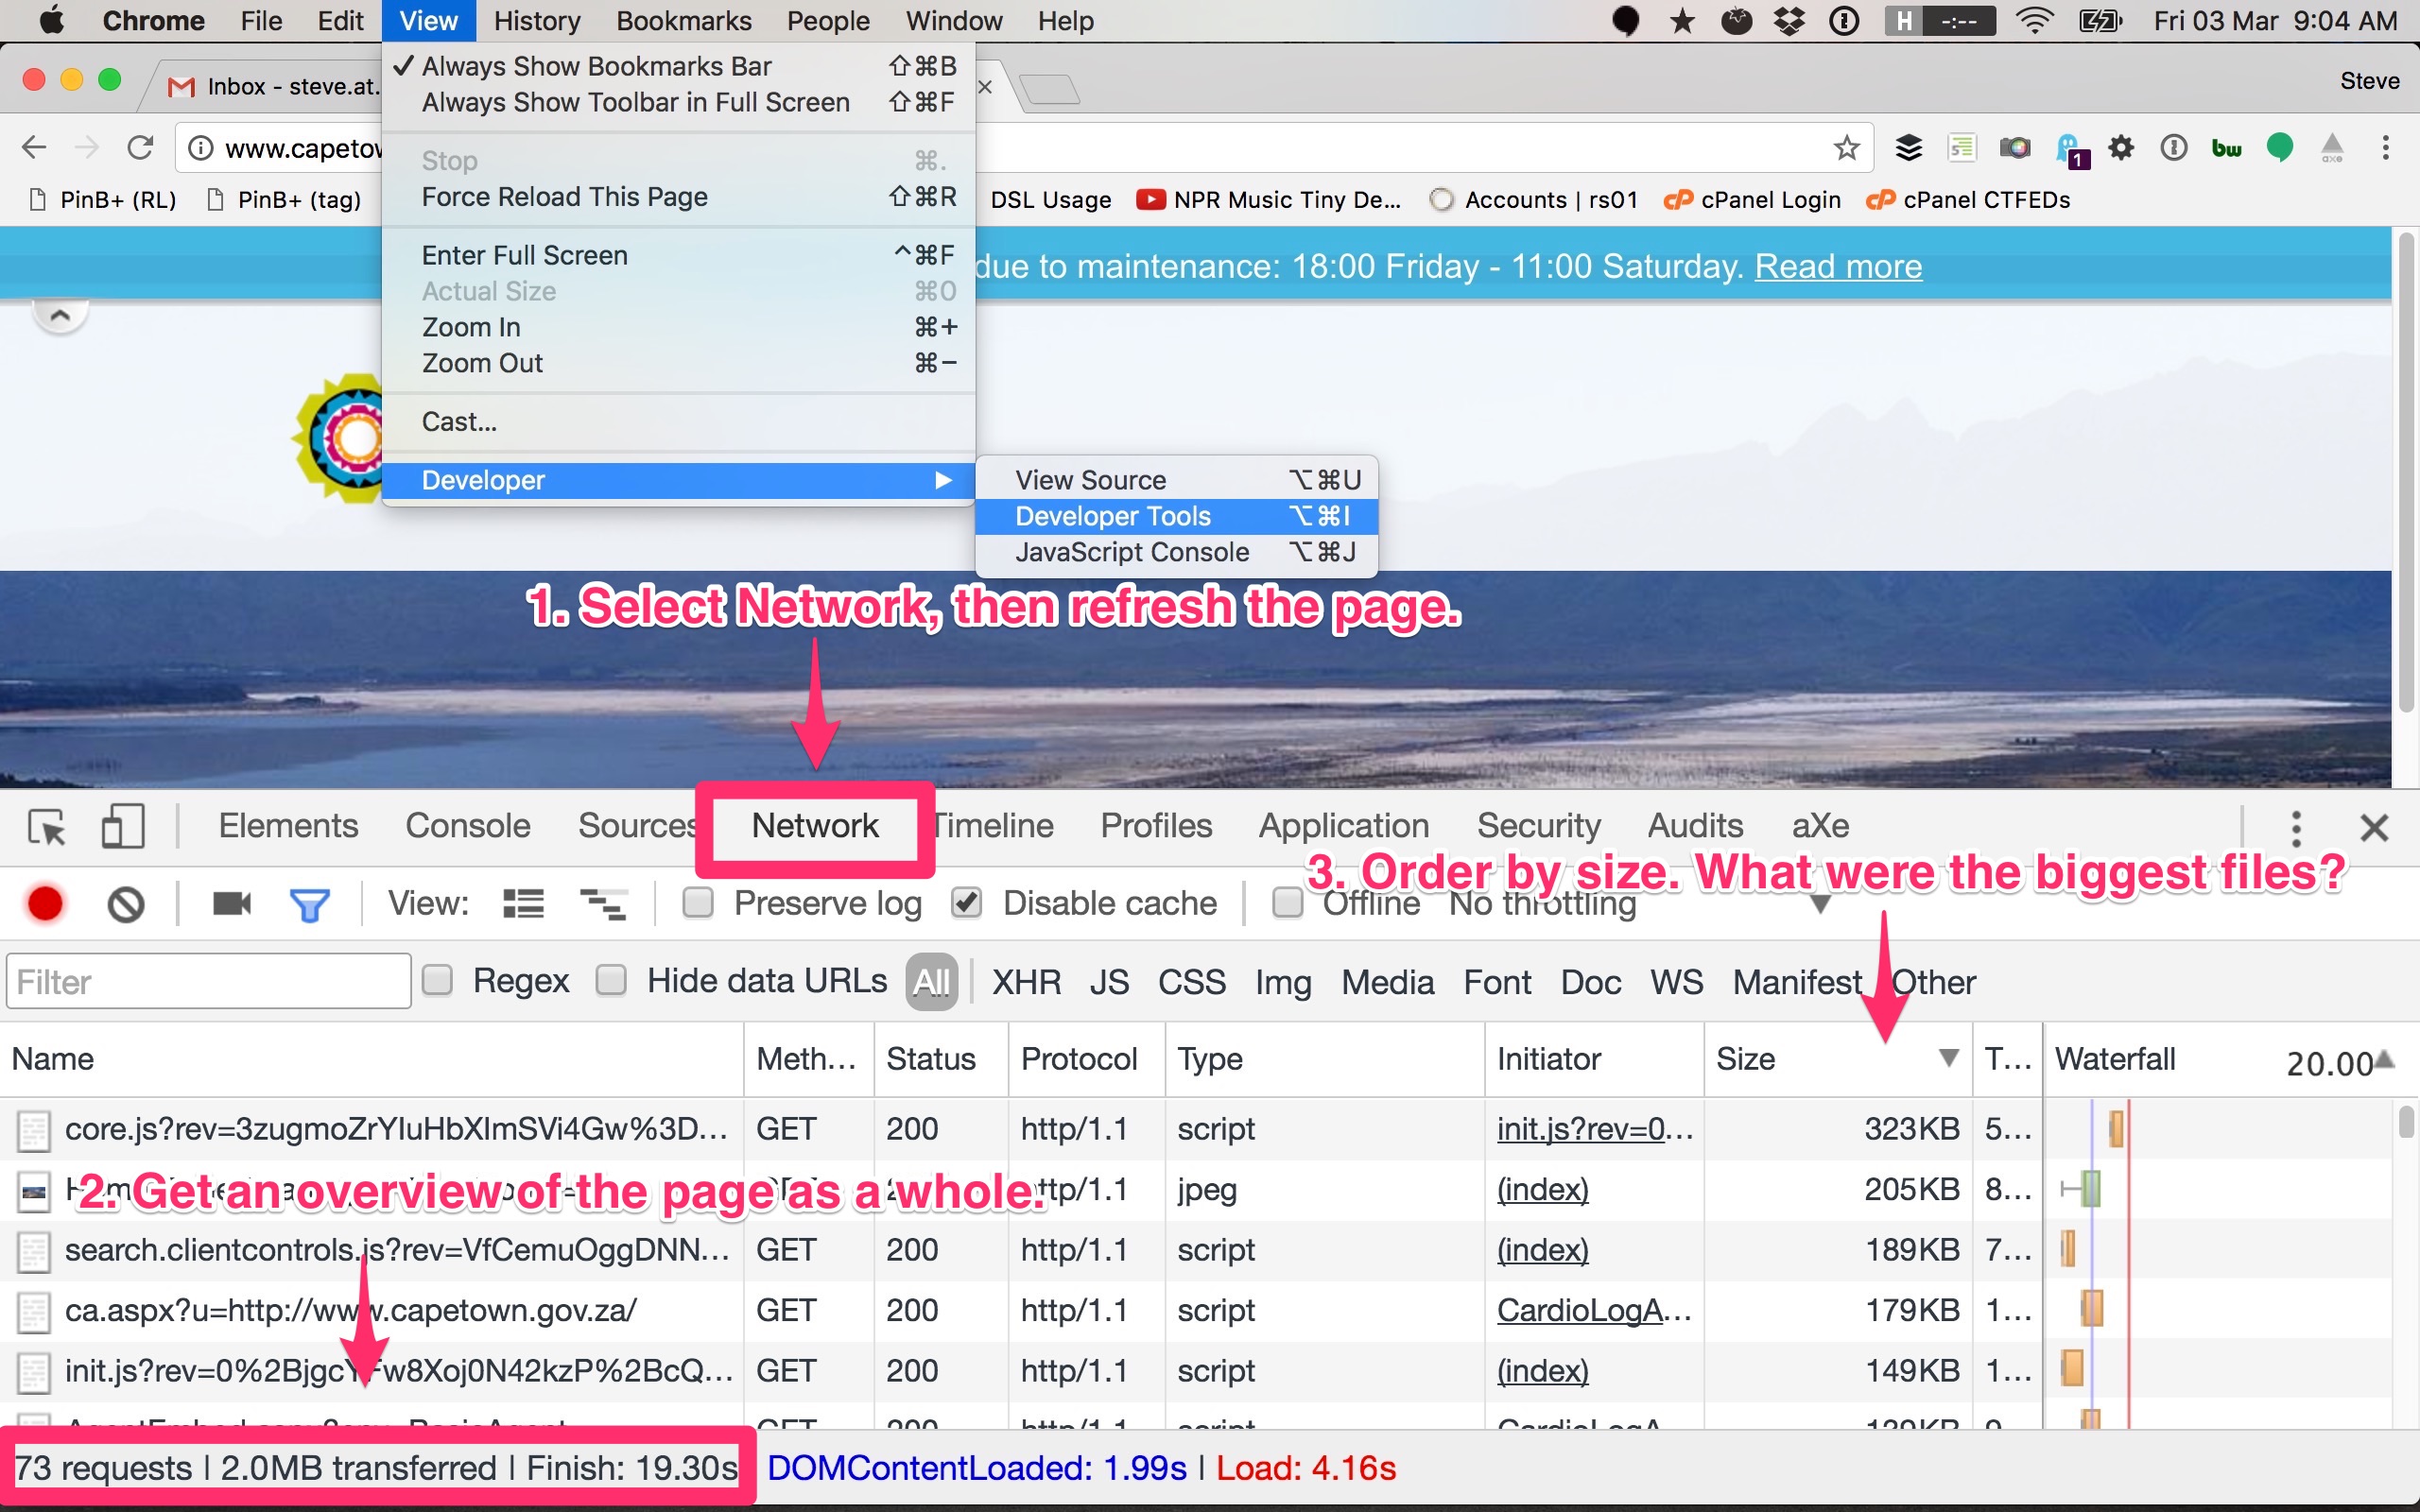Toggle the device toolbar icon
The width and height of the screenshot is (2420, 1512).
pyautogui.click(x=123, y=827)
